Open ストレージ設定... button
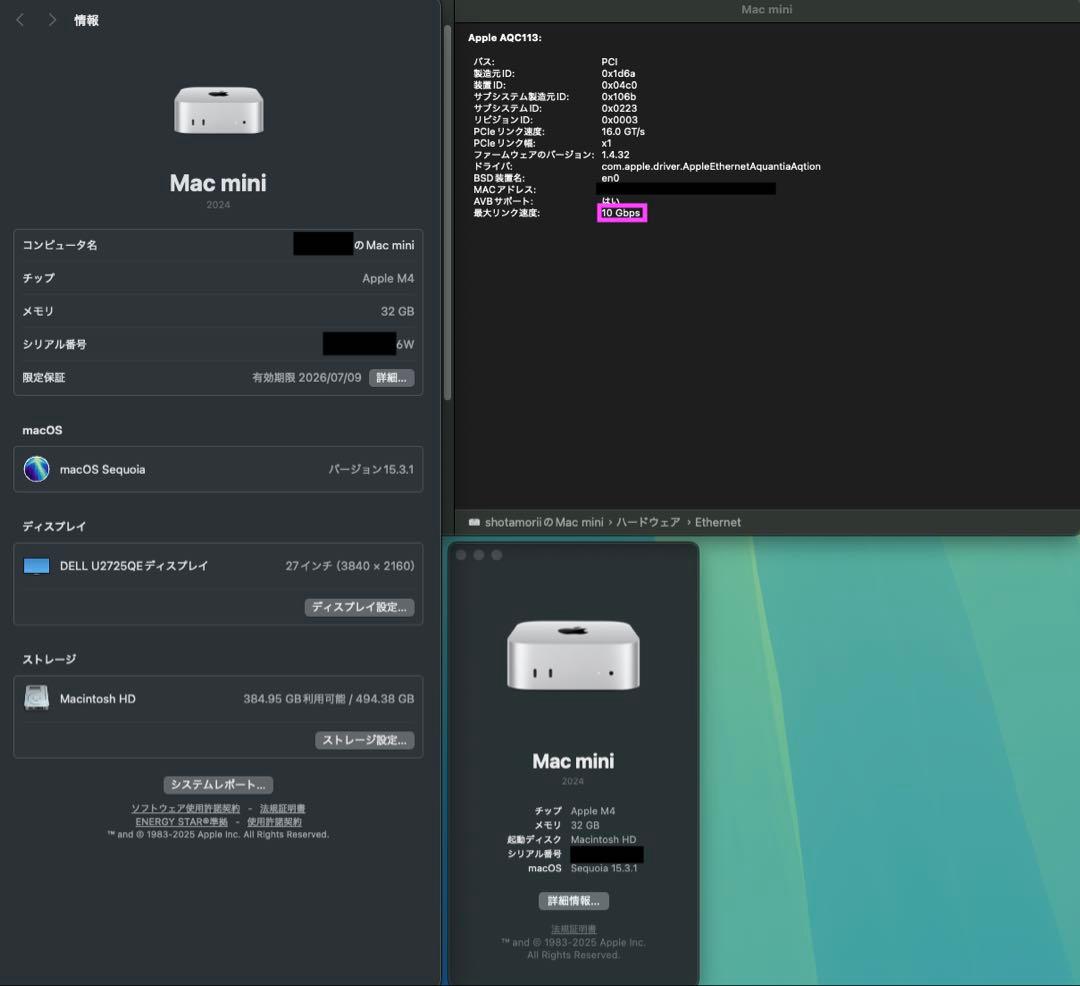This screenshot has width=1080, height=986. click(x=365, y=740)
